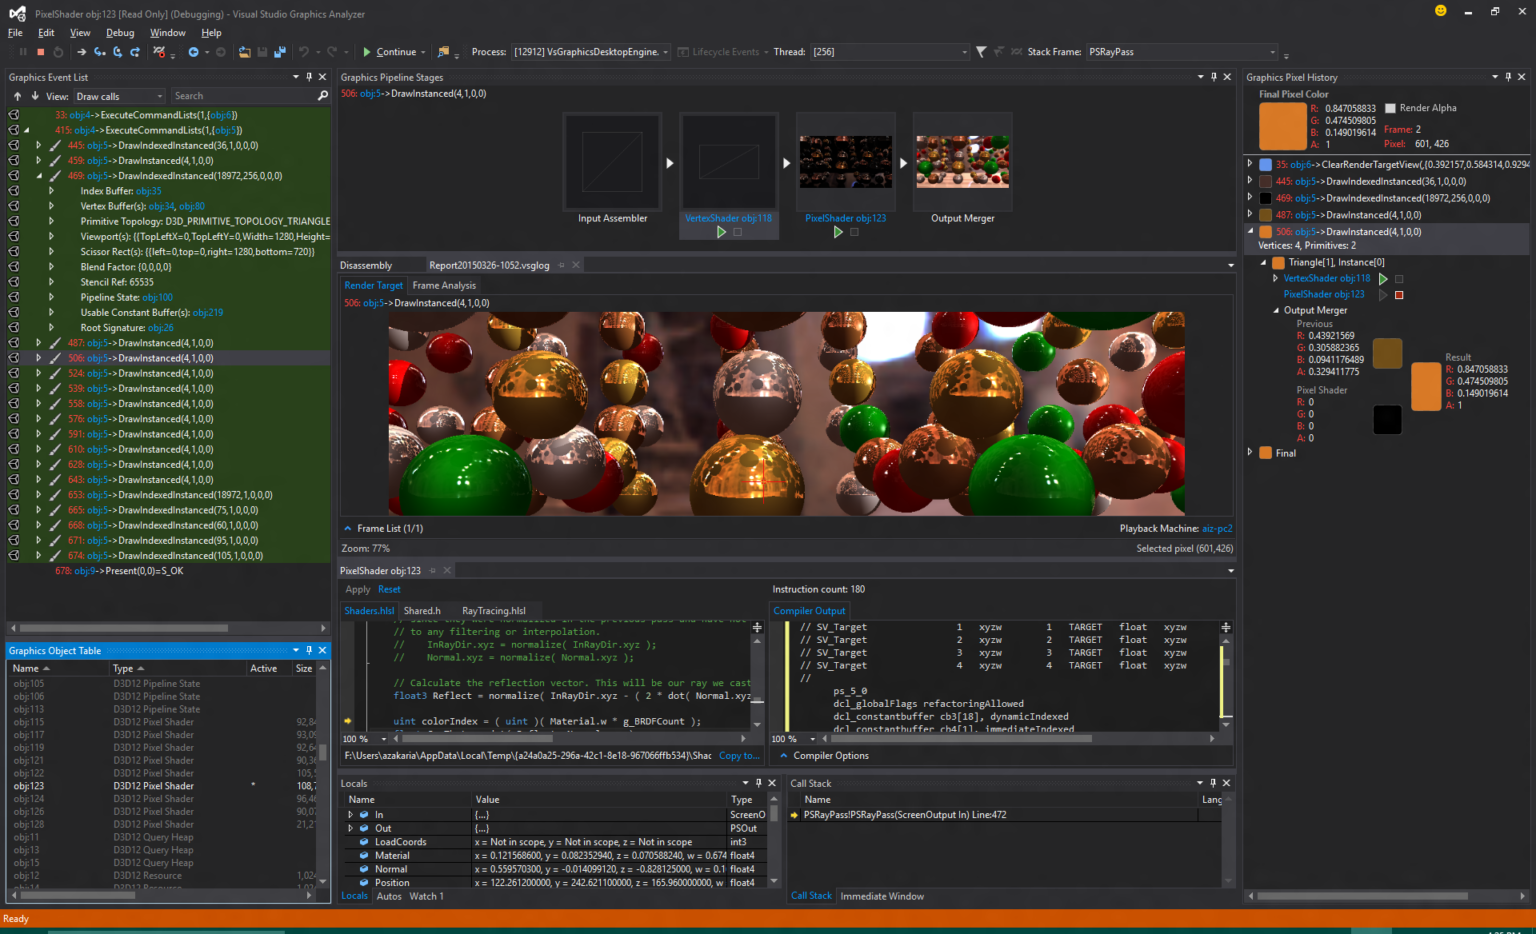Pin the Graphics Object Table panel
Image resolution: width=1536 pixels, height=934 pixels.
309,650
